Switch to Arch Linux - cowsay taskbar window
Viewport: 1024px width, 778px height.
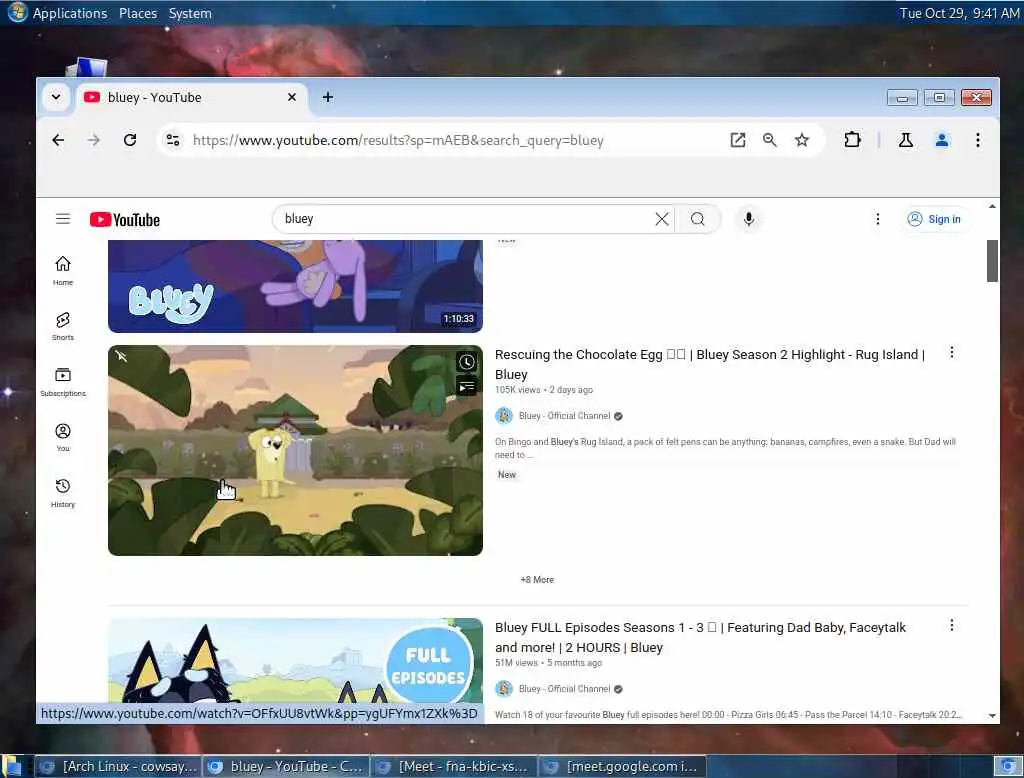click(x=118, y=767)
